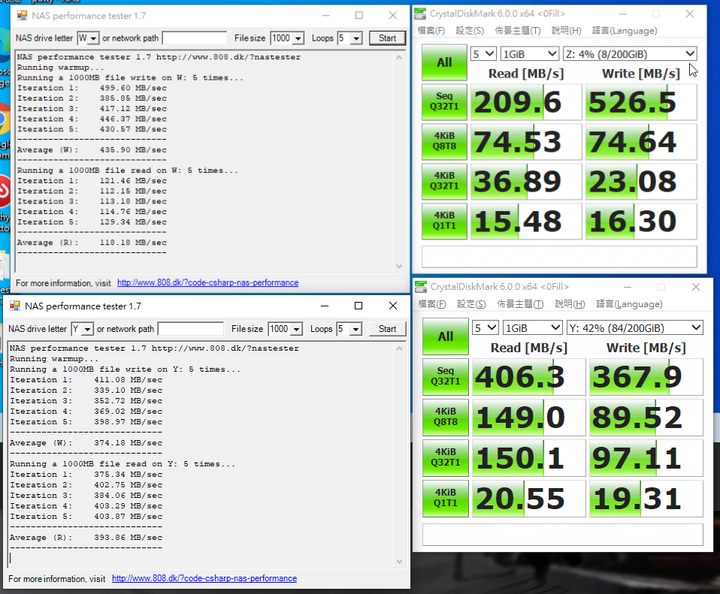Viewport: 720px width, 594px height.
Task: Click Average (W) 374.18 MB/sec line
Action: click(x=86, y=443)
